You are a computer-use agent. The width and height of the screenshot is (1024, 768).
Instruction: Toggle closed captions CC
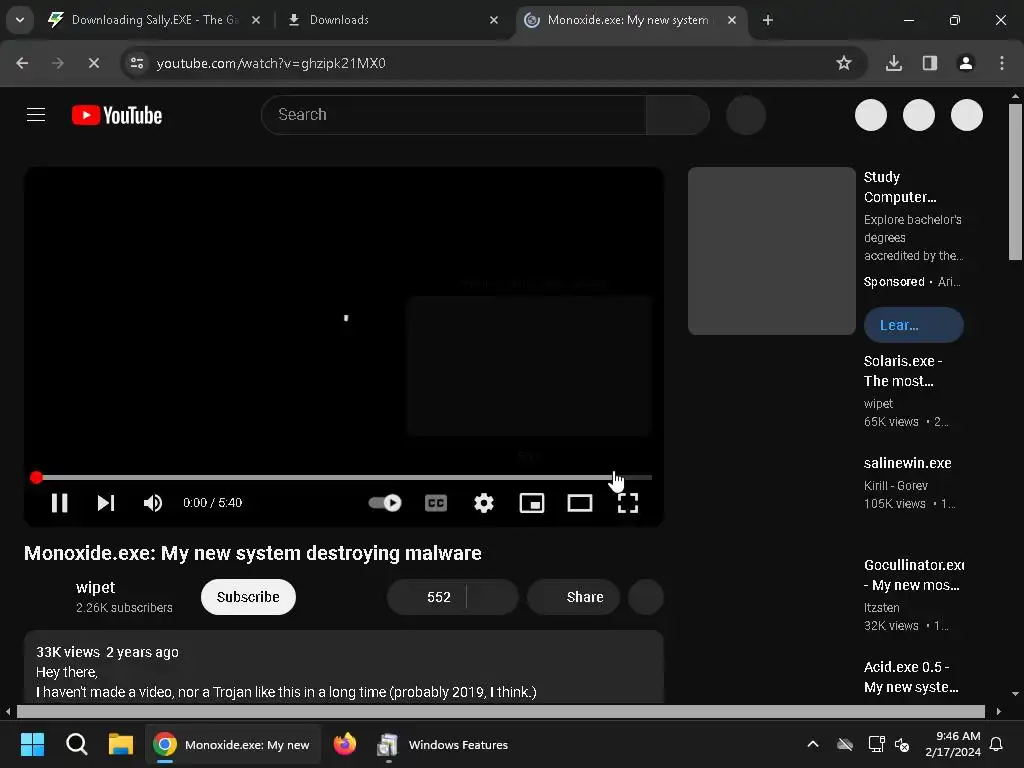click(x=436, y=503)
